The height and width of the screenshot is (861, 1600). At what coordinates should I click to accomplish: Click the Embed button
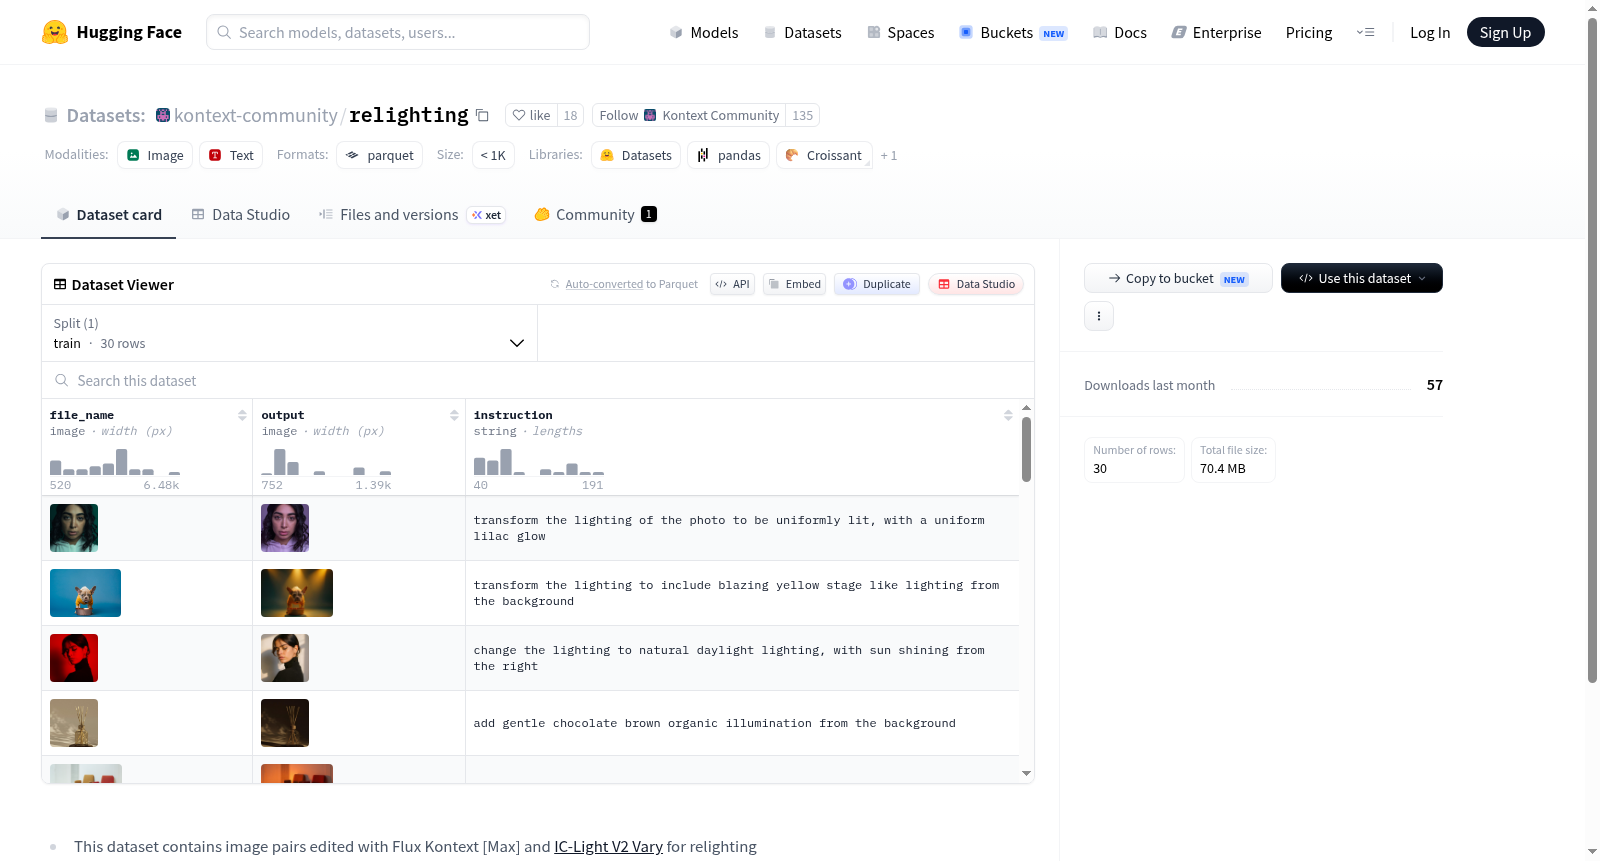click(x=794, y=284)
